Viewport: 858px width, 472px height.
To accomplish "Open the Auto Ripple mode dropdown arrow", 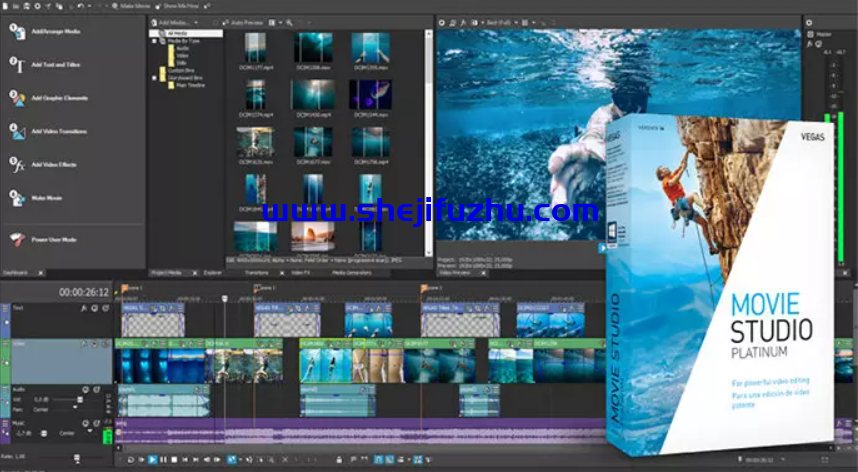I will point(409,460).
